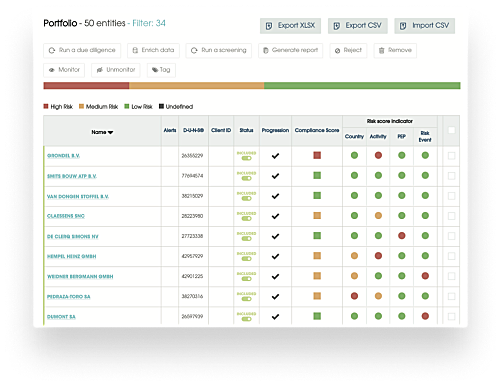Click orange Country dot for Hempel Heinz GmbH

coord(354,256)
